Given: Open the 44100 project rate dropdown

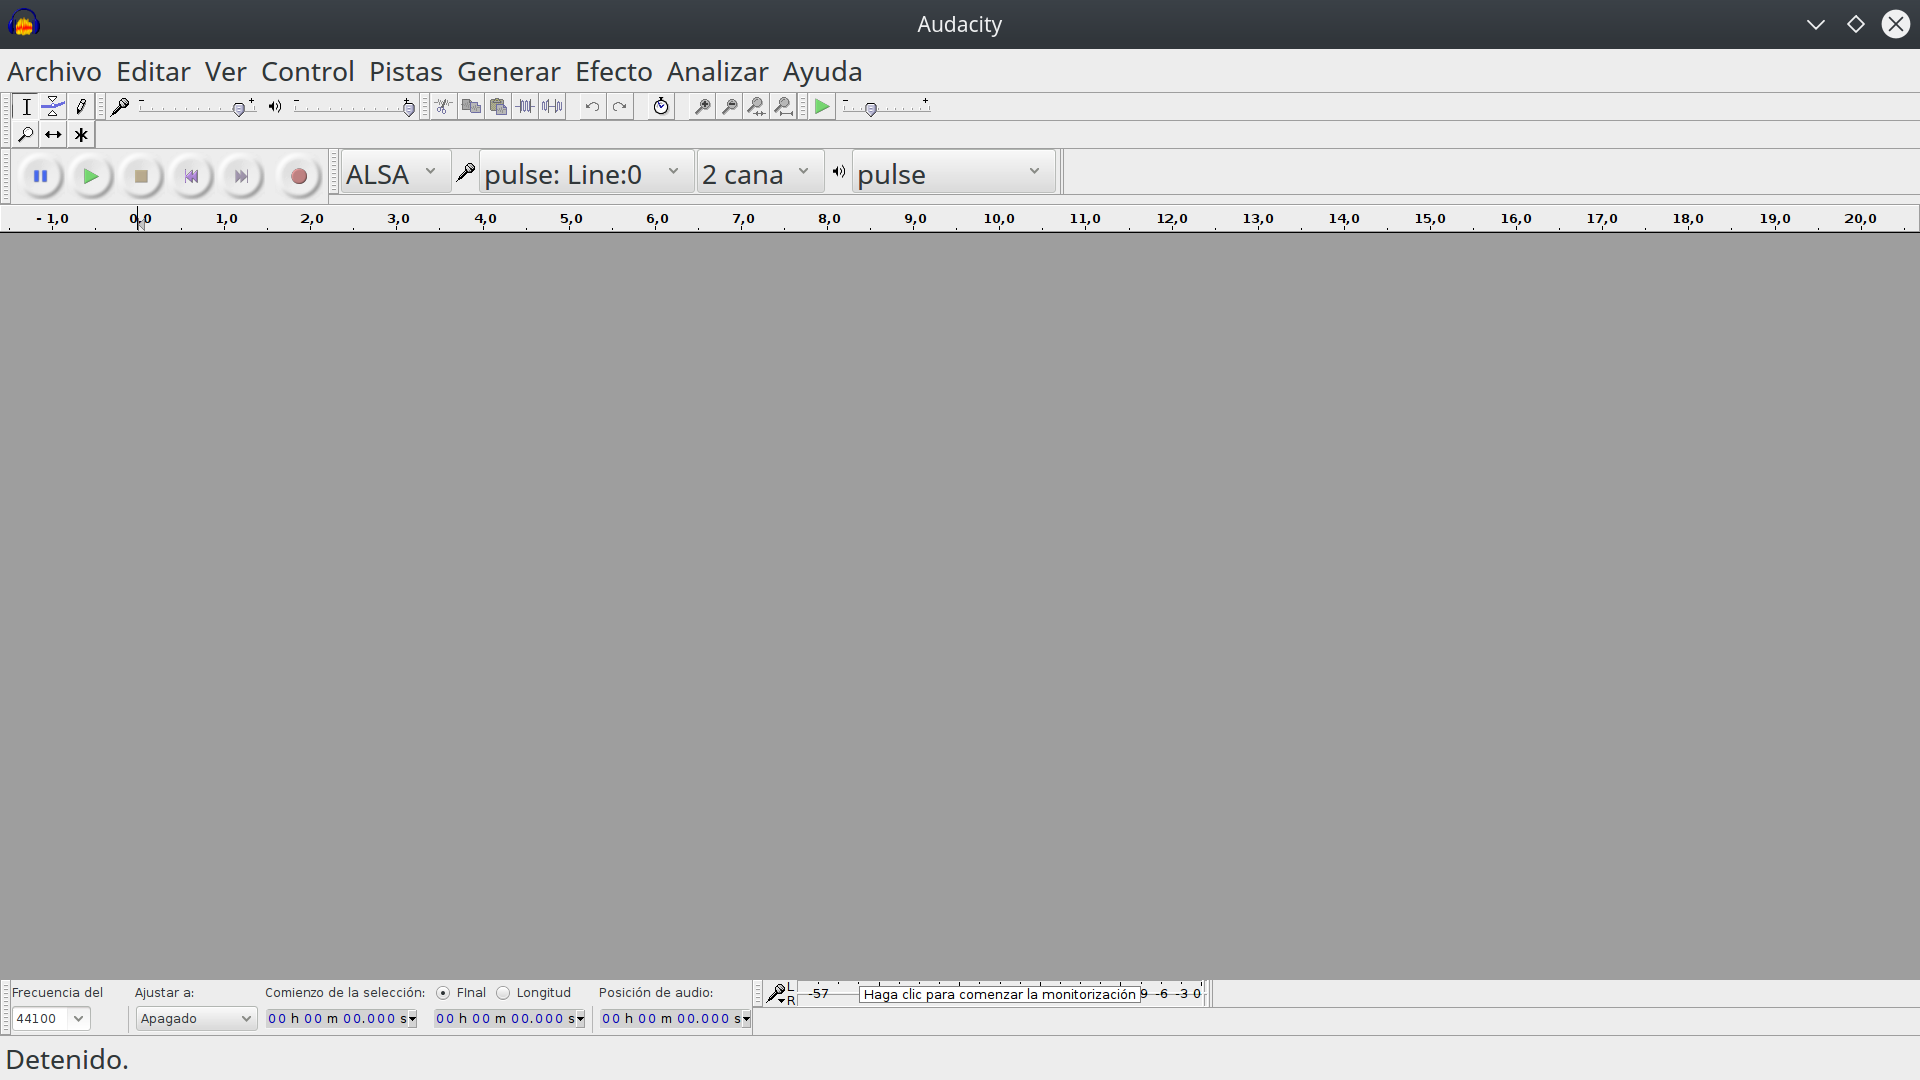Looking at the screenshot, I should point(50,1018).
